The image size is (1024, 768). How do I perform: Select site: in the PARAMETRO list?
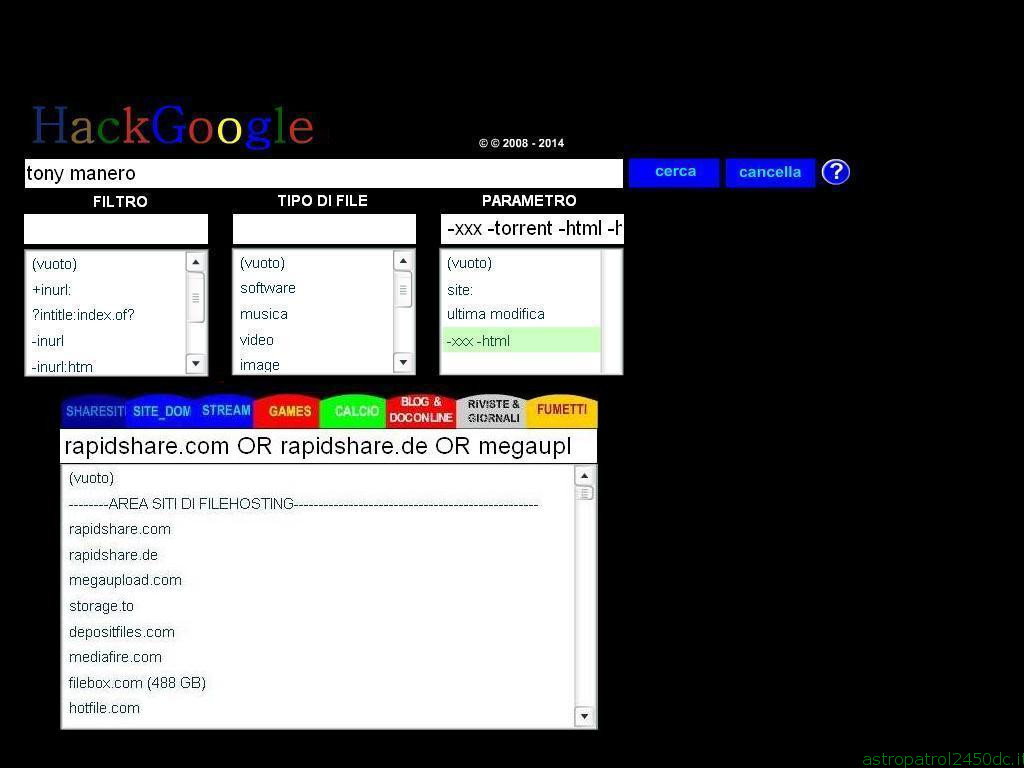click(x=521, y=290)
